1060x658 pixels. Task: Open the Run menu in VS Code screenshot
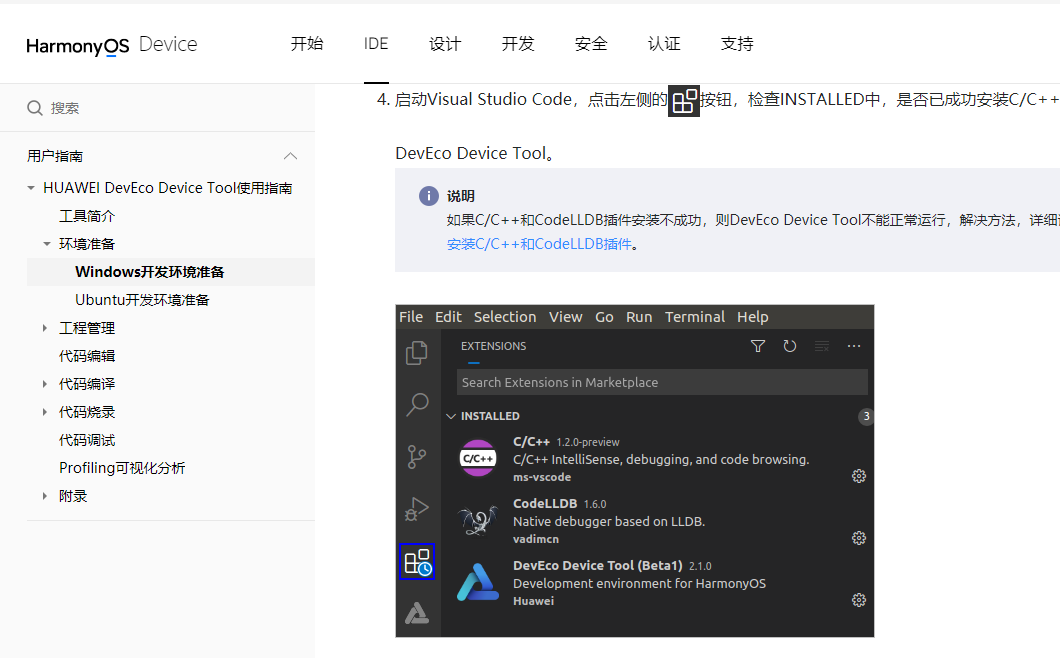[639, 317]
